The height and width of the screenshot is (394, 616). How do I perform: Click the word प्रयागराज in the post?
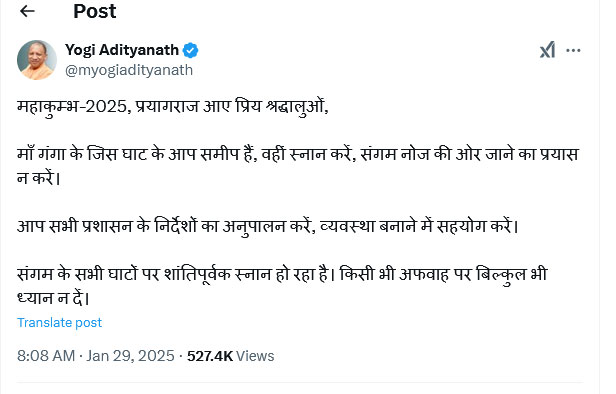pos(167,107)
